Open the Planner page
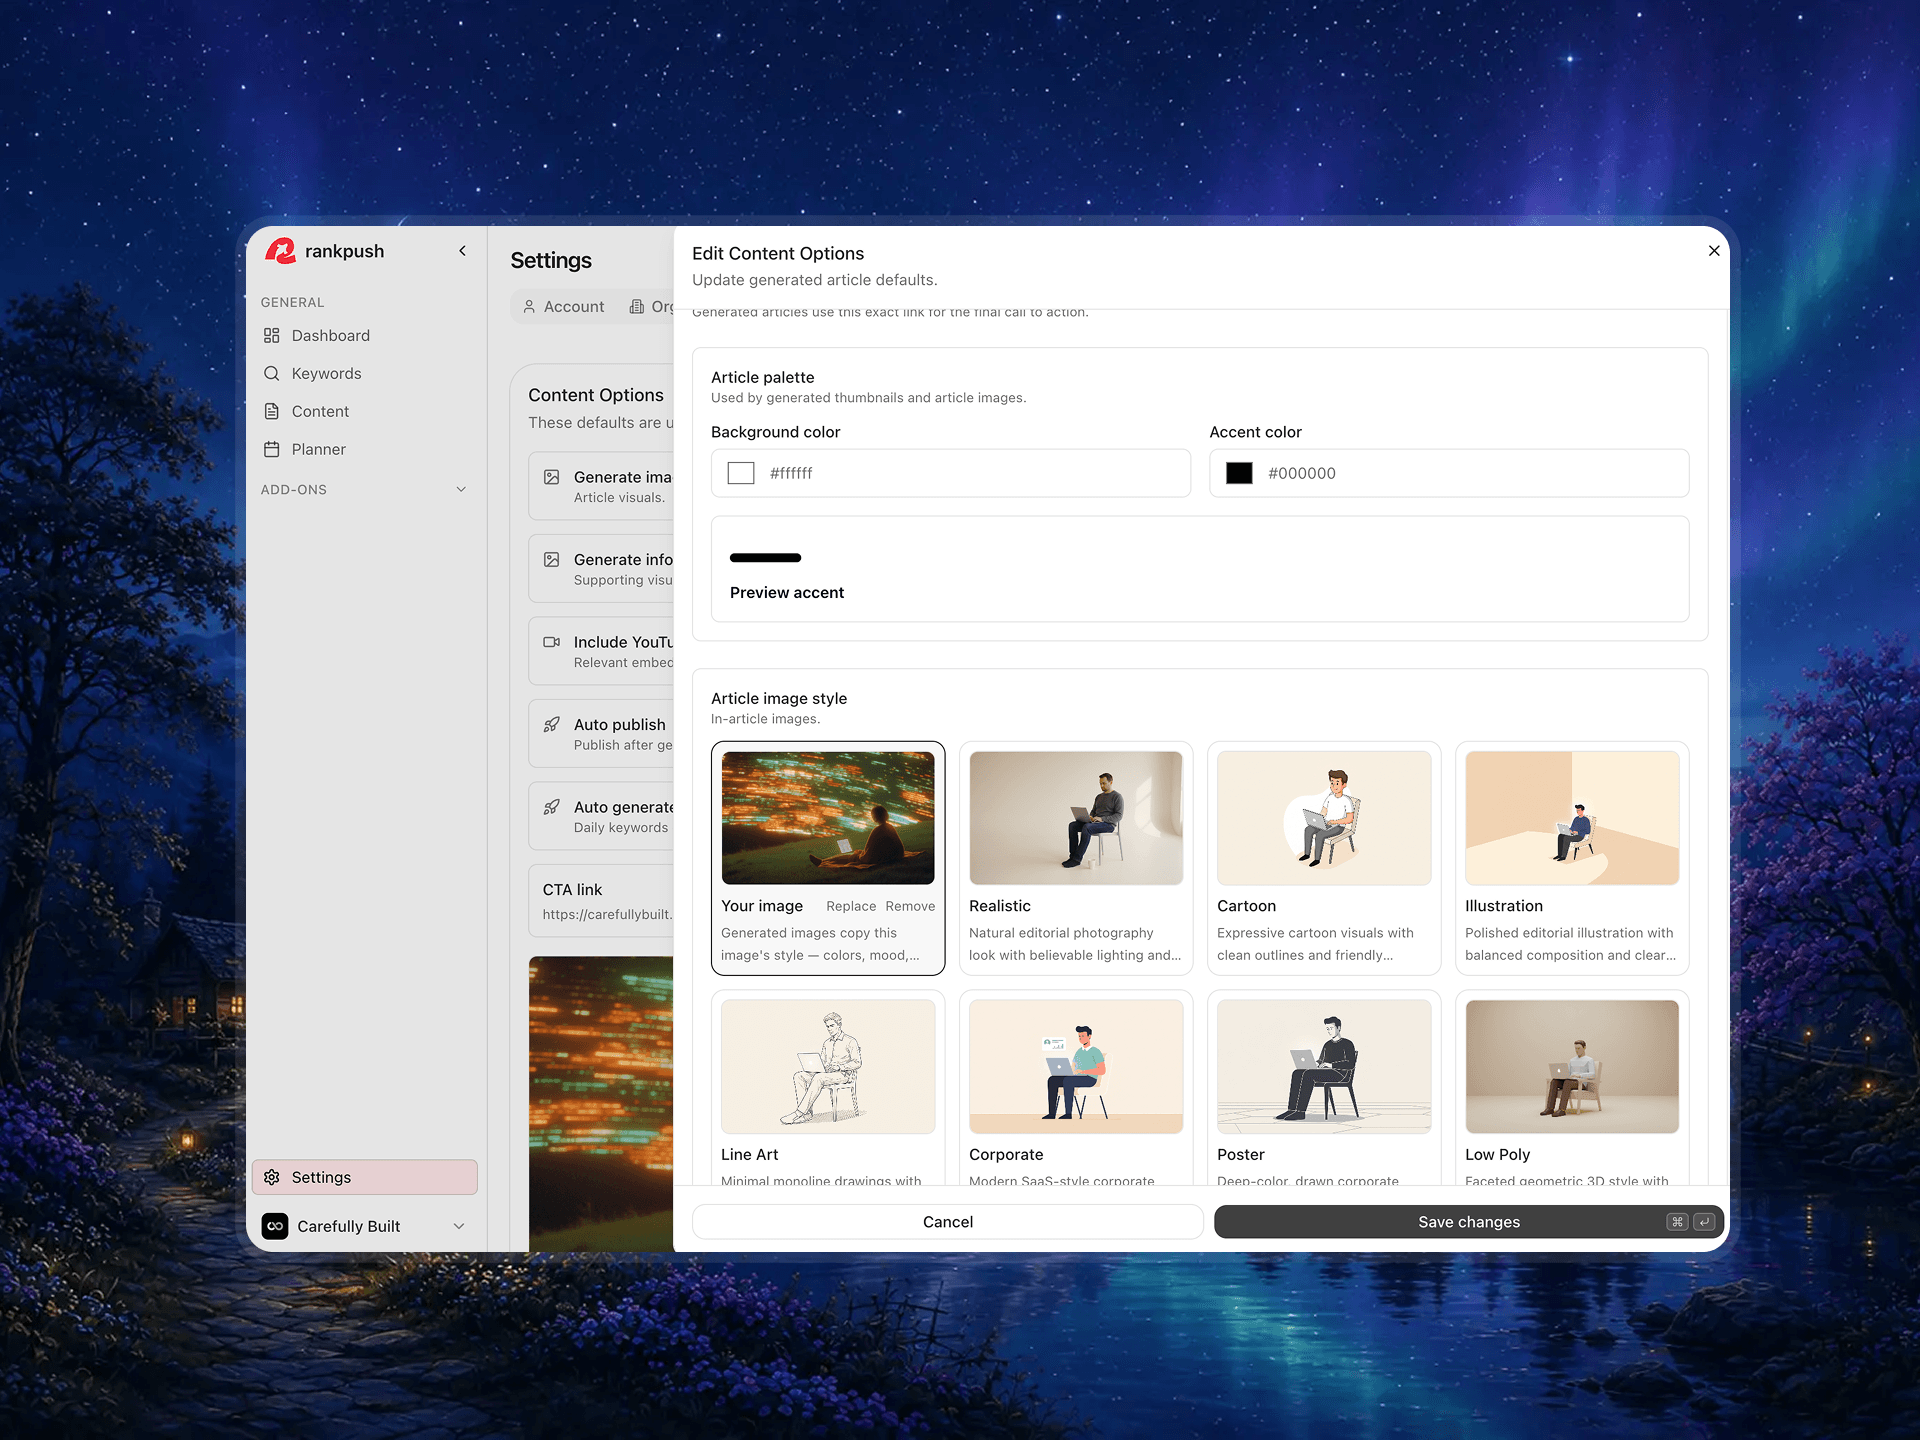1920x1440 pixels. (x=364, y=449)
